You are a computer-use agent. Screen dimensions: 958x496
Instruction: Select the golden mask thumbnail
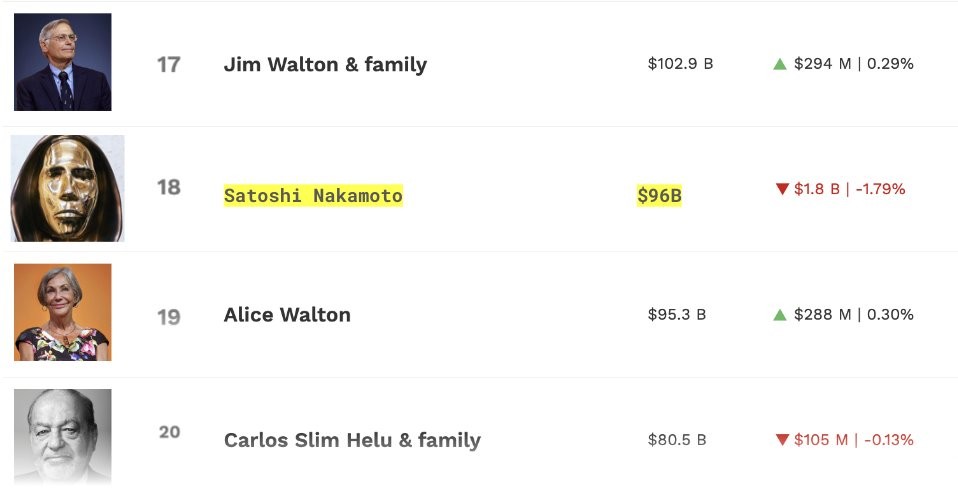click(x=67, y=188)
